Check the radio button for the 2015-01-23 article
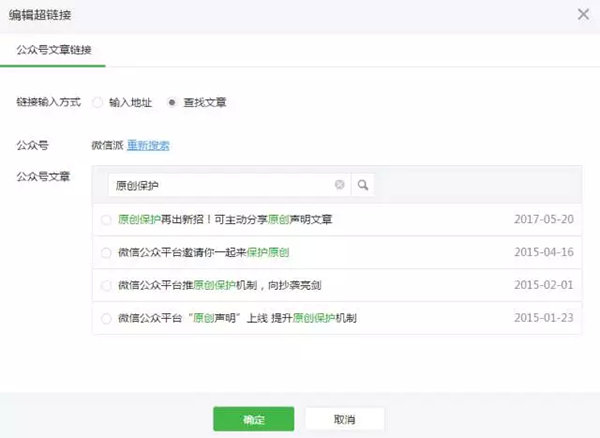600x438 pixels. (107, 318)
